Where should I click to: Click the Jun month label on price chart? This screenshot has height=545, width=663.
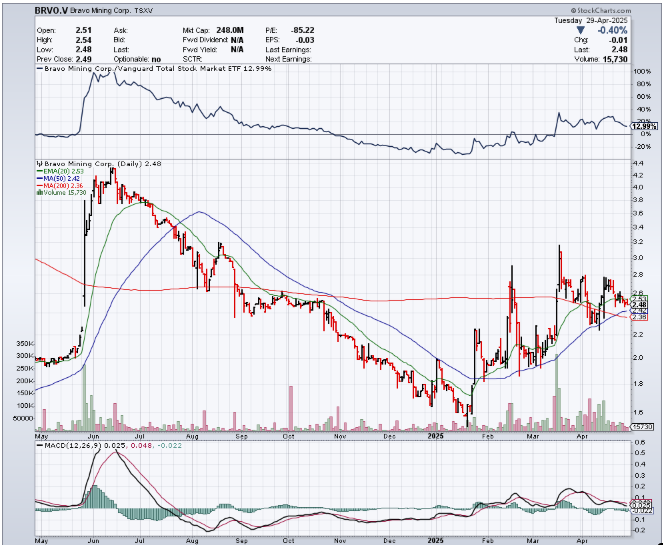(94, 435)
